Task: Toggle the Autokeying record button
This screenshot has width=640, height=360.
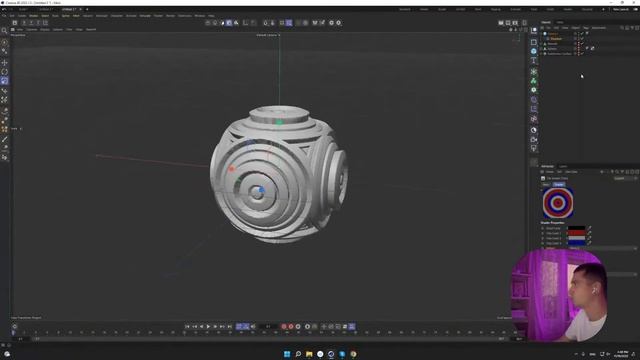Action: coord(291,327)
